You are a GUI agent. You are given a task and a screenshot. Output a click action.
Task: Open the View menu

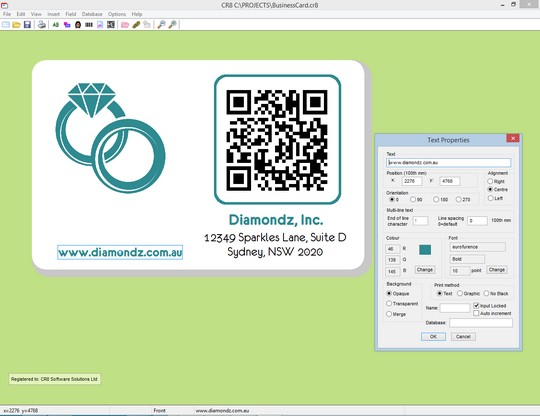pyautogui.click(x=36, y=14)
